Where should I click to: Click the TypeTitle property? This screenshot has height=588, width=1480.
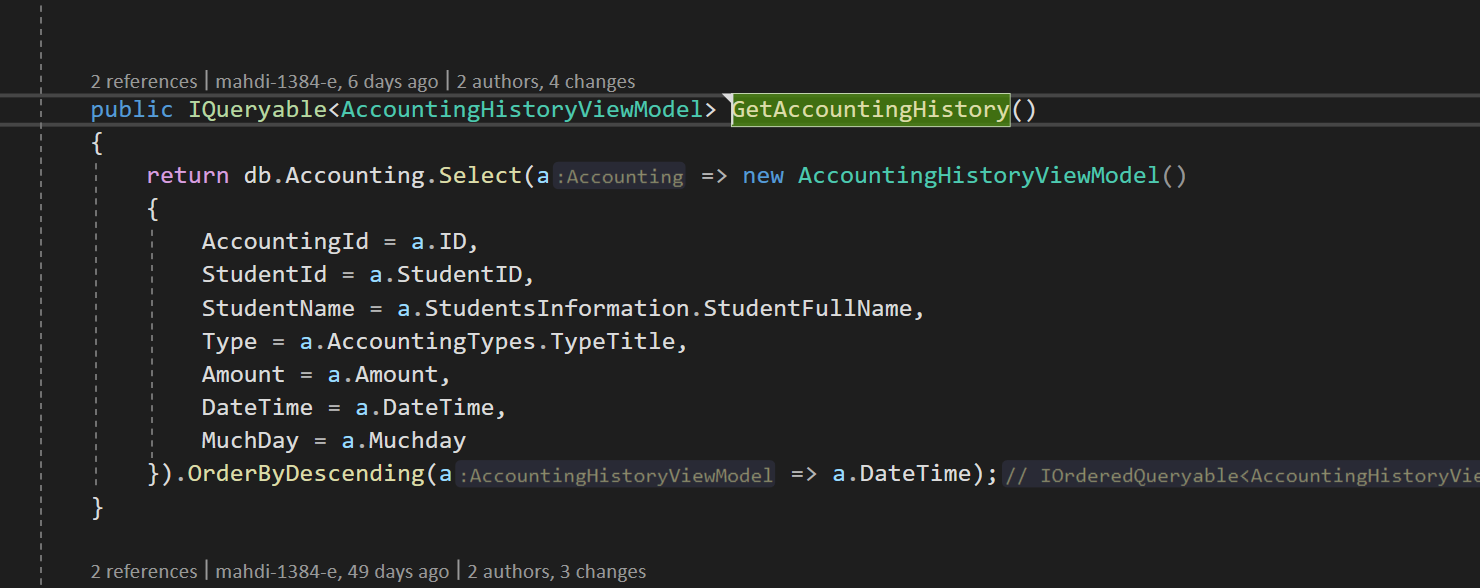click(x=614, y=341)
